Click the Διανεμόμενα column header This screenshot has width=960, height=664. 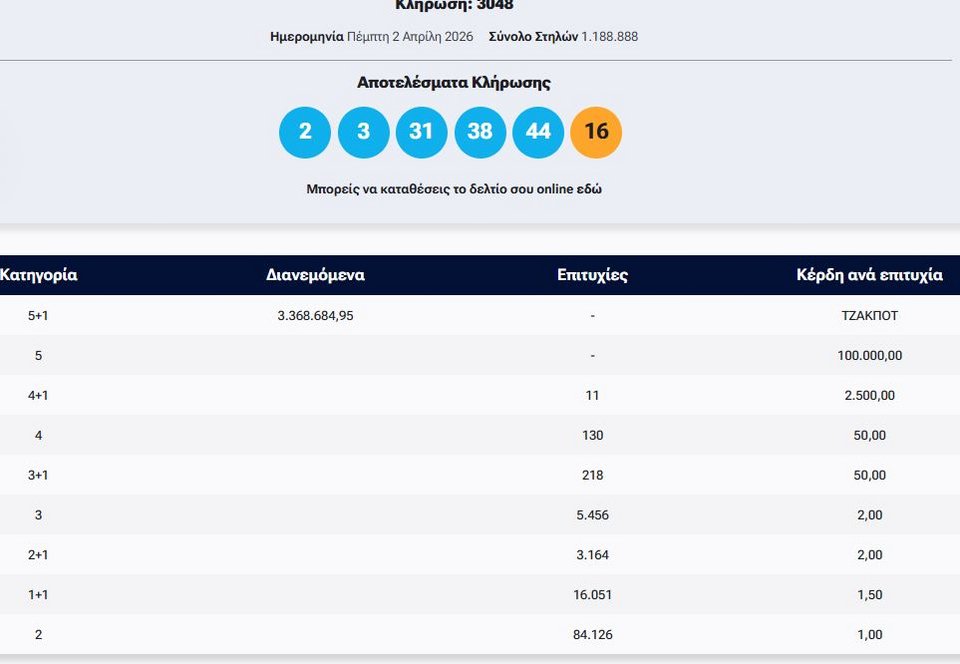pyautogui.click(x=315, y=275)
